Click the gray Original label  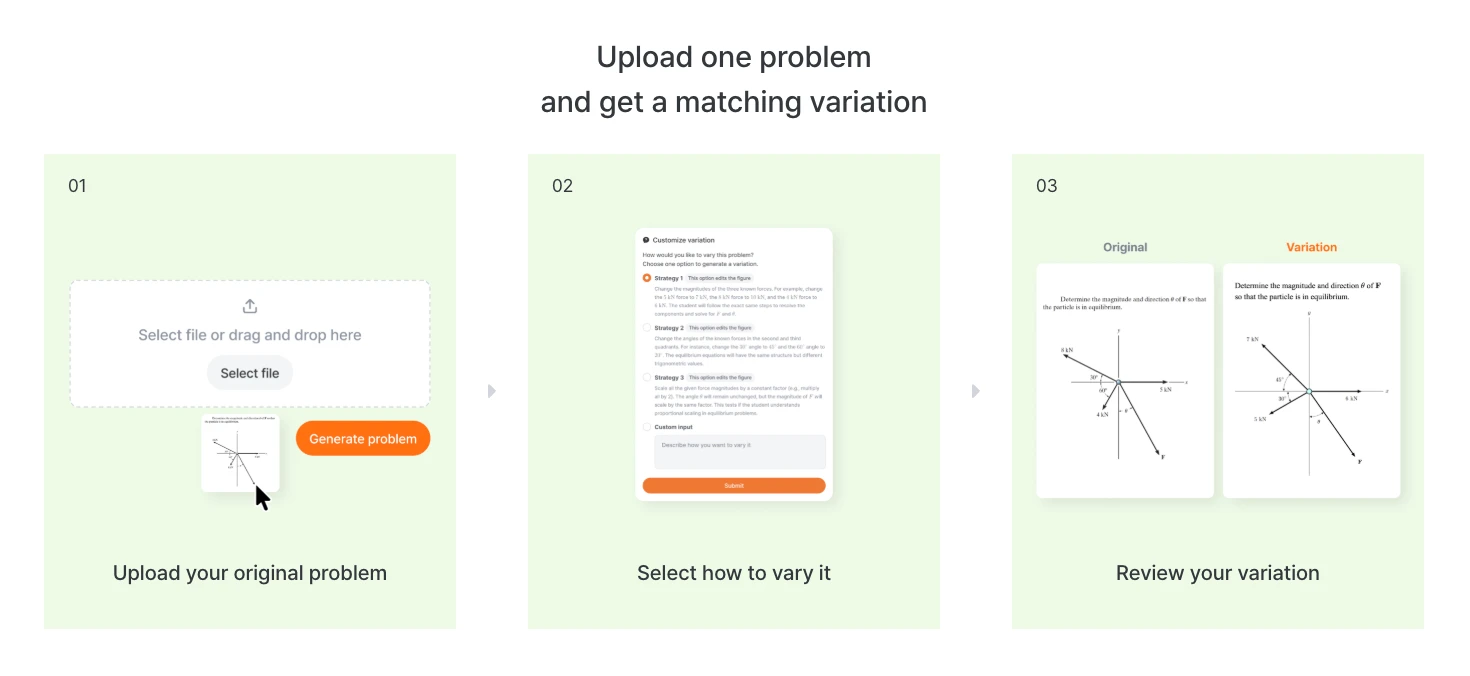click(x=1125, y=247)
